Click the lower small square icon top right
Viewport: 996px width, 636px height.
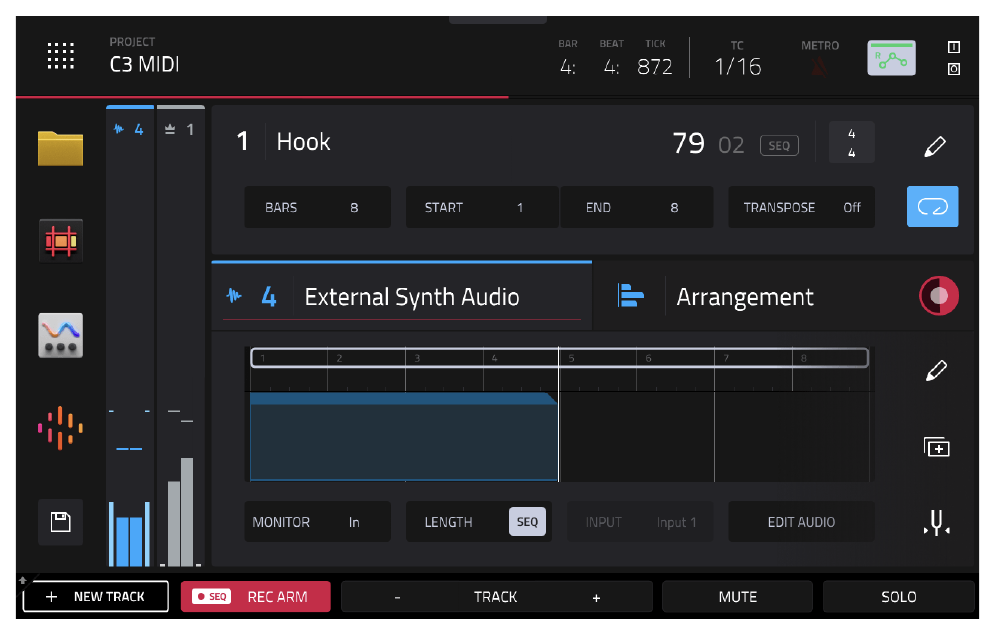(x=953, y=69)
